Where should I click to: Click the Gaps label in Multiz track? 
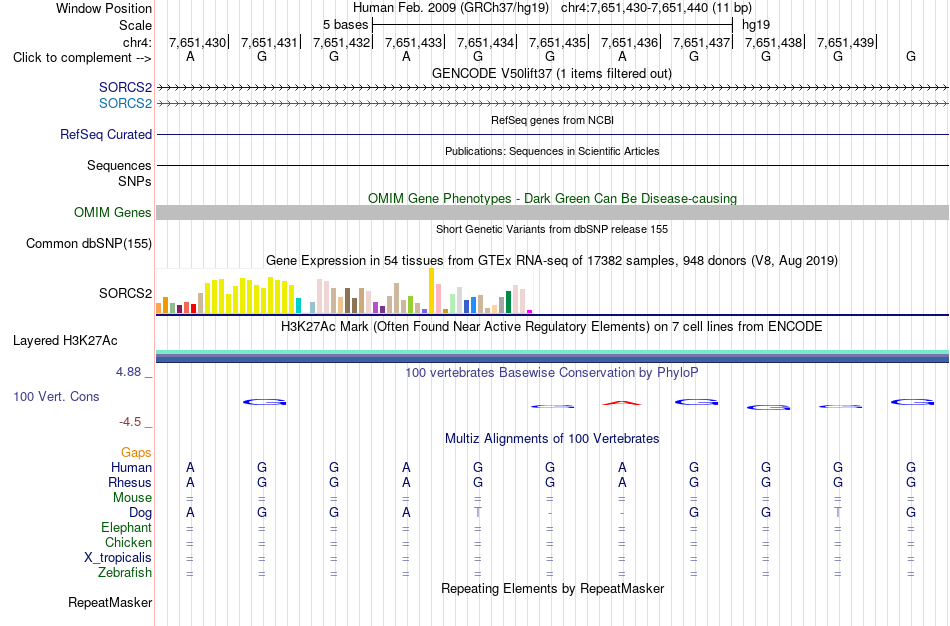pos(136,453)
